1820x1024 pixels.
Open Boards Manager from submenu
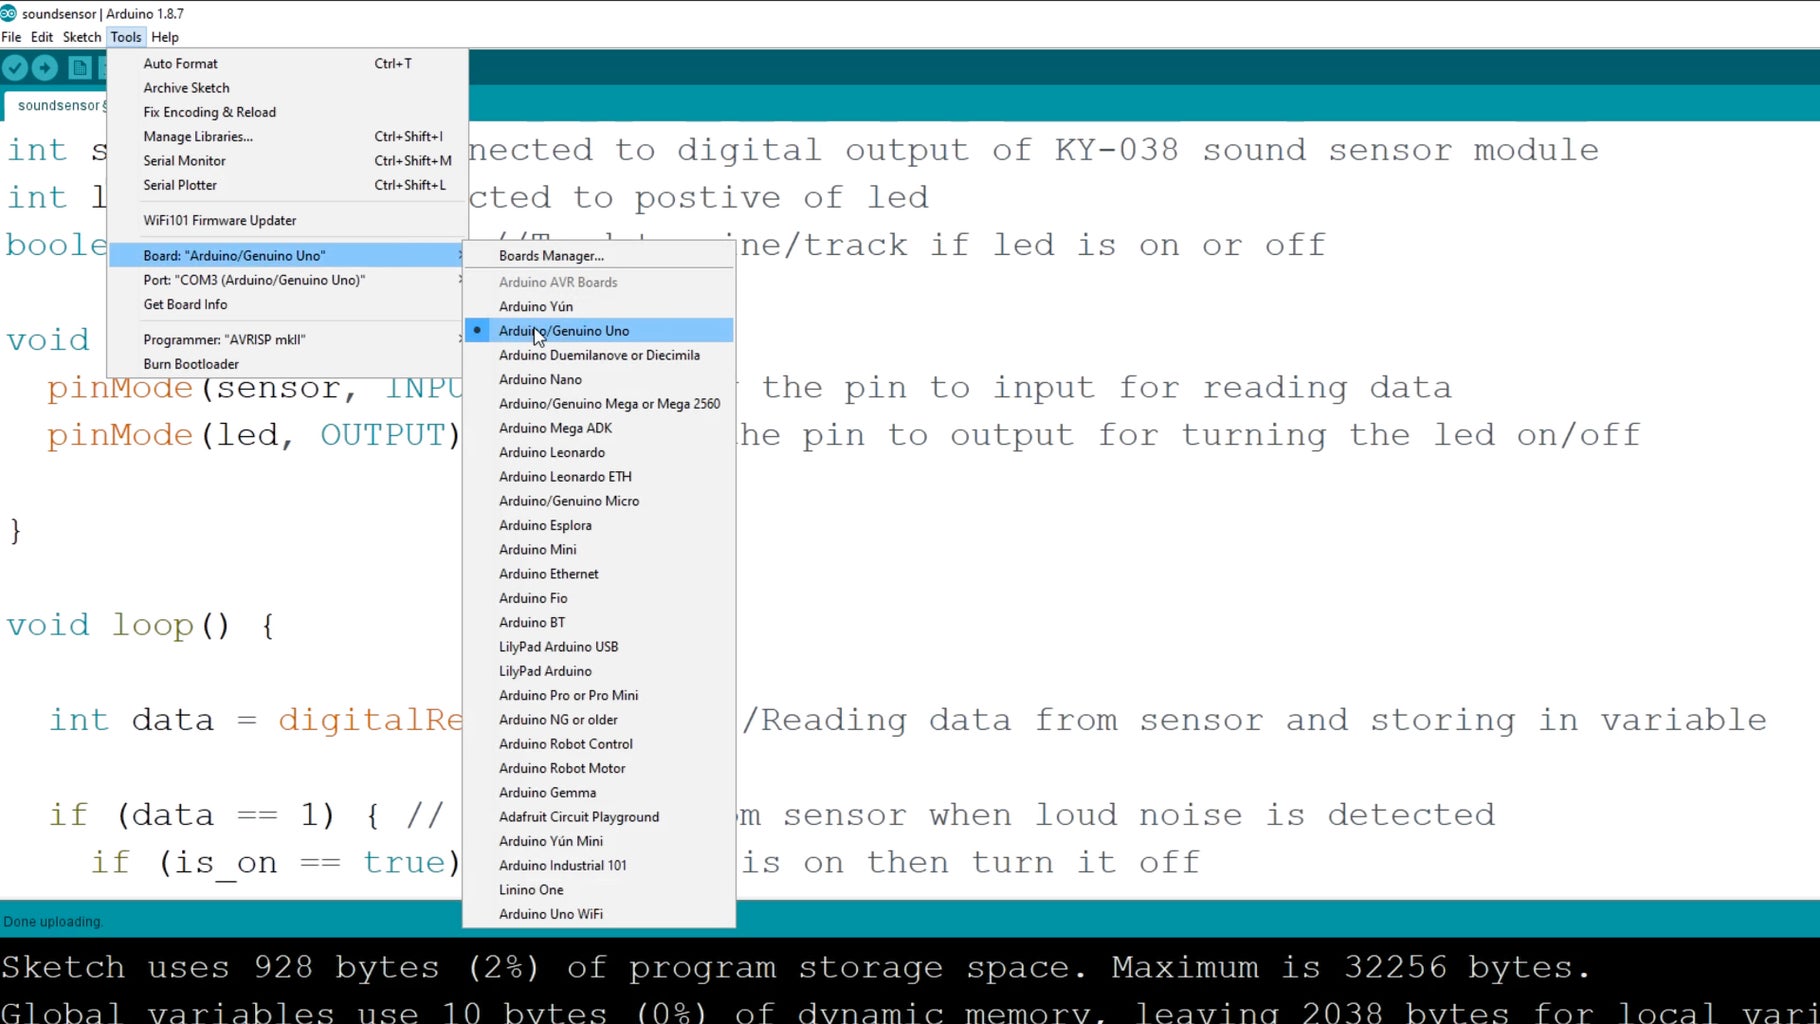click(599, 256)
